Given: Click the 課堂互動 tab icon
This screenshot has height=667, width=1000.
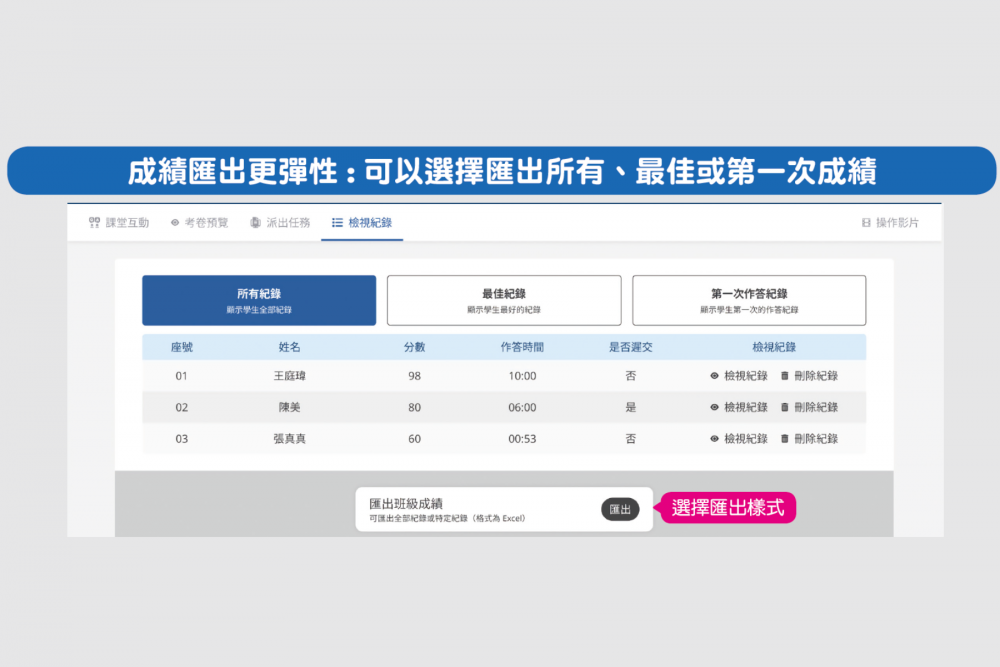Looking at the screenshot, I should pyautogui.click(x=94, y=223).
